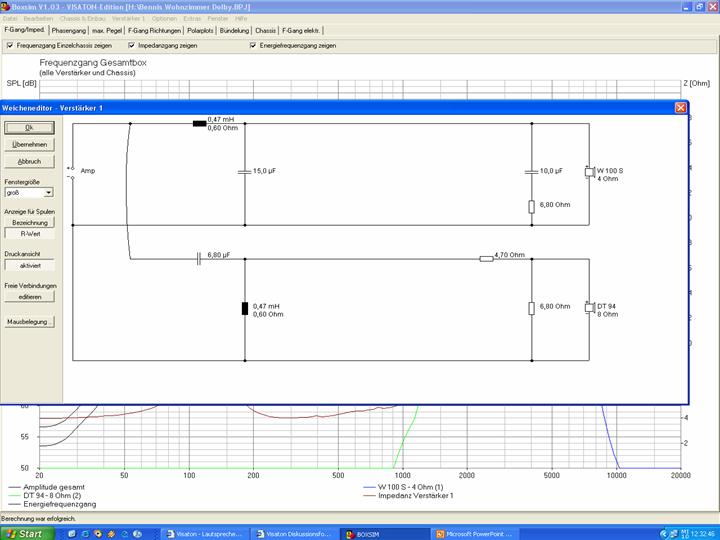Toggle the Impedanzgang zeigen checkbox
720x540 pixels.
(131, 46)
